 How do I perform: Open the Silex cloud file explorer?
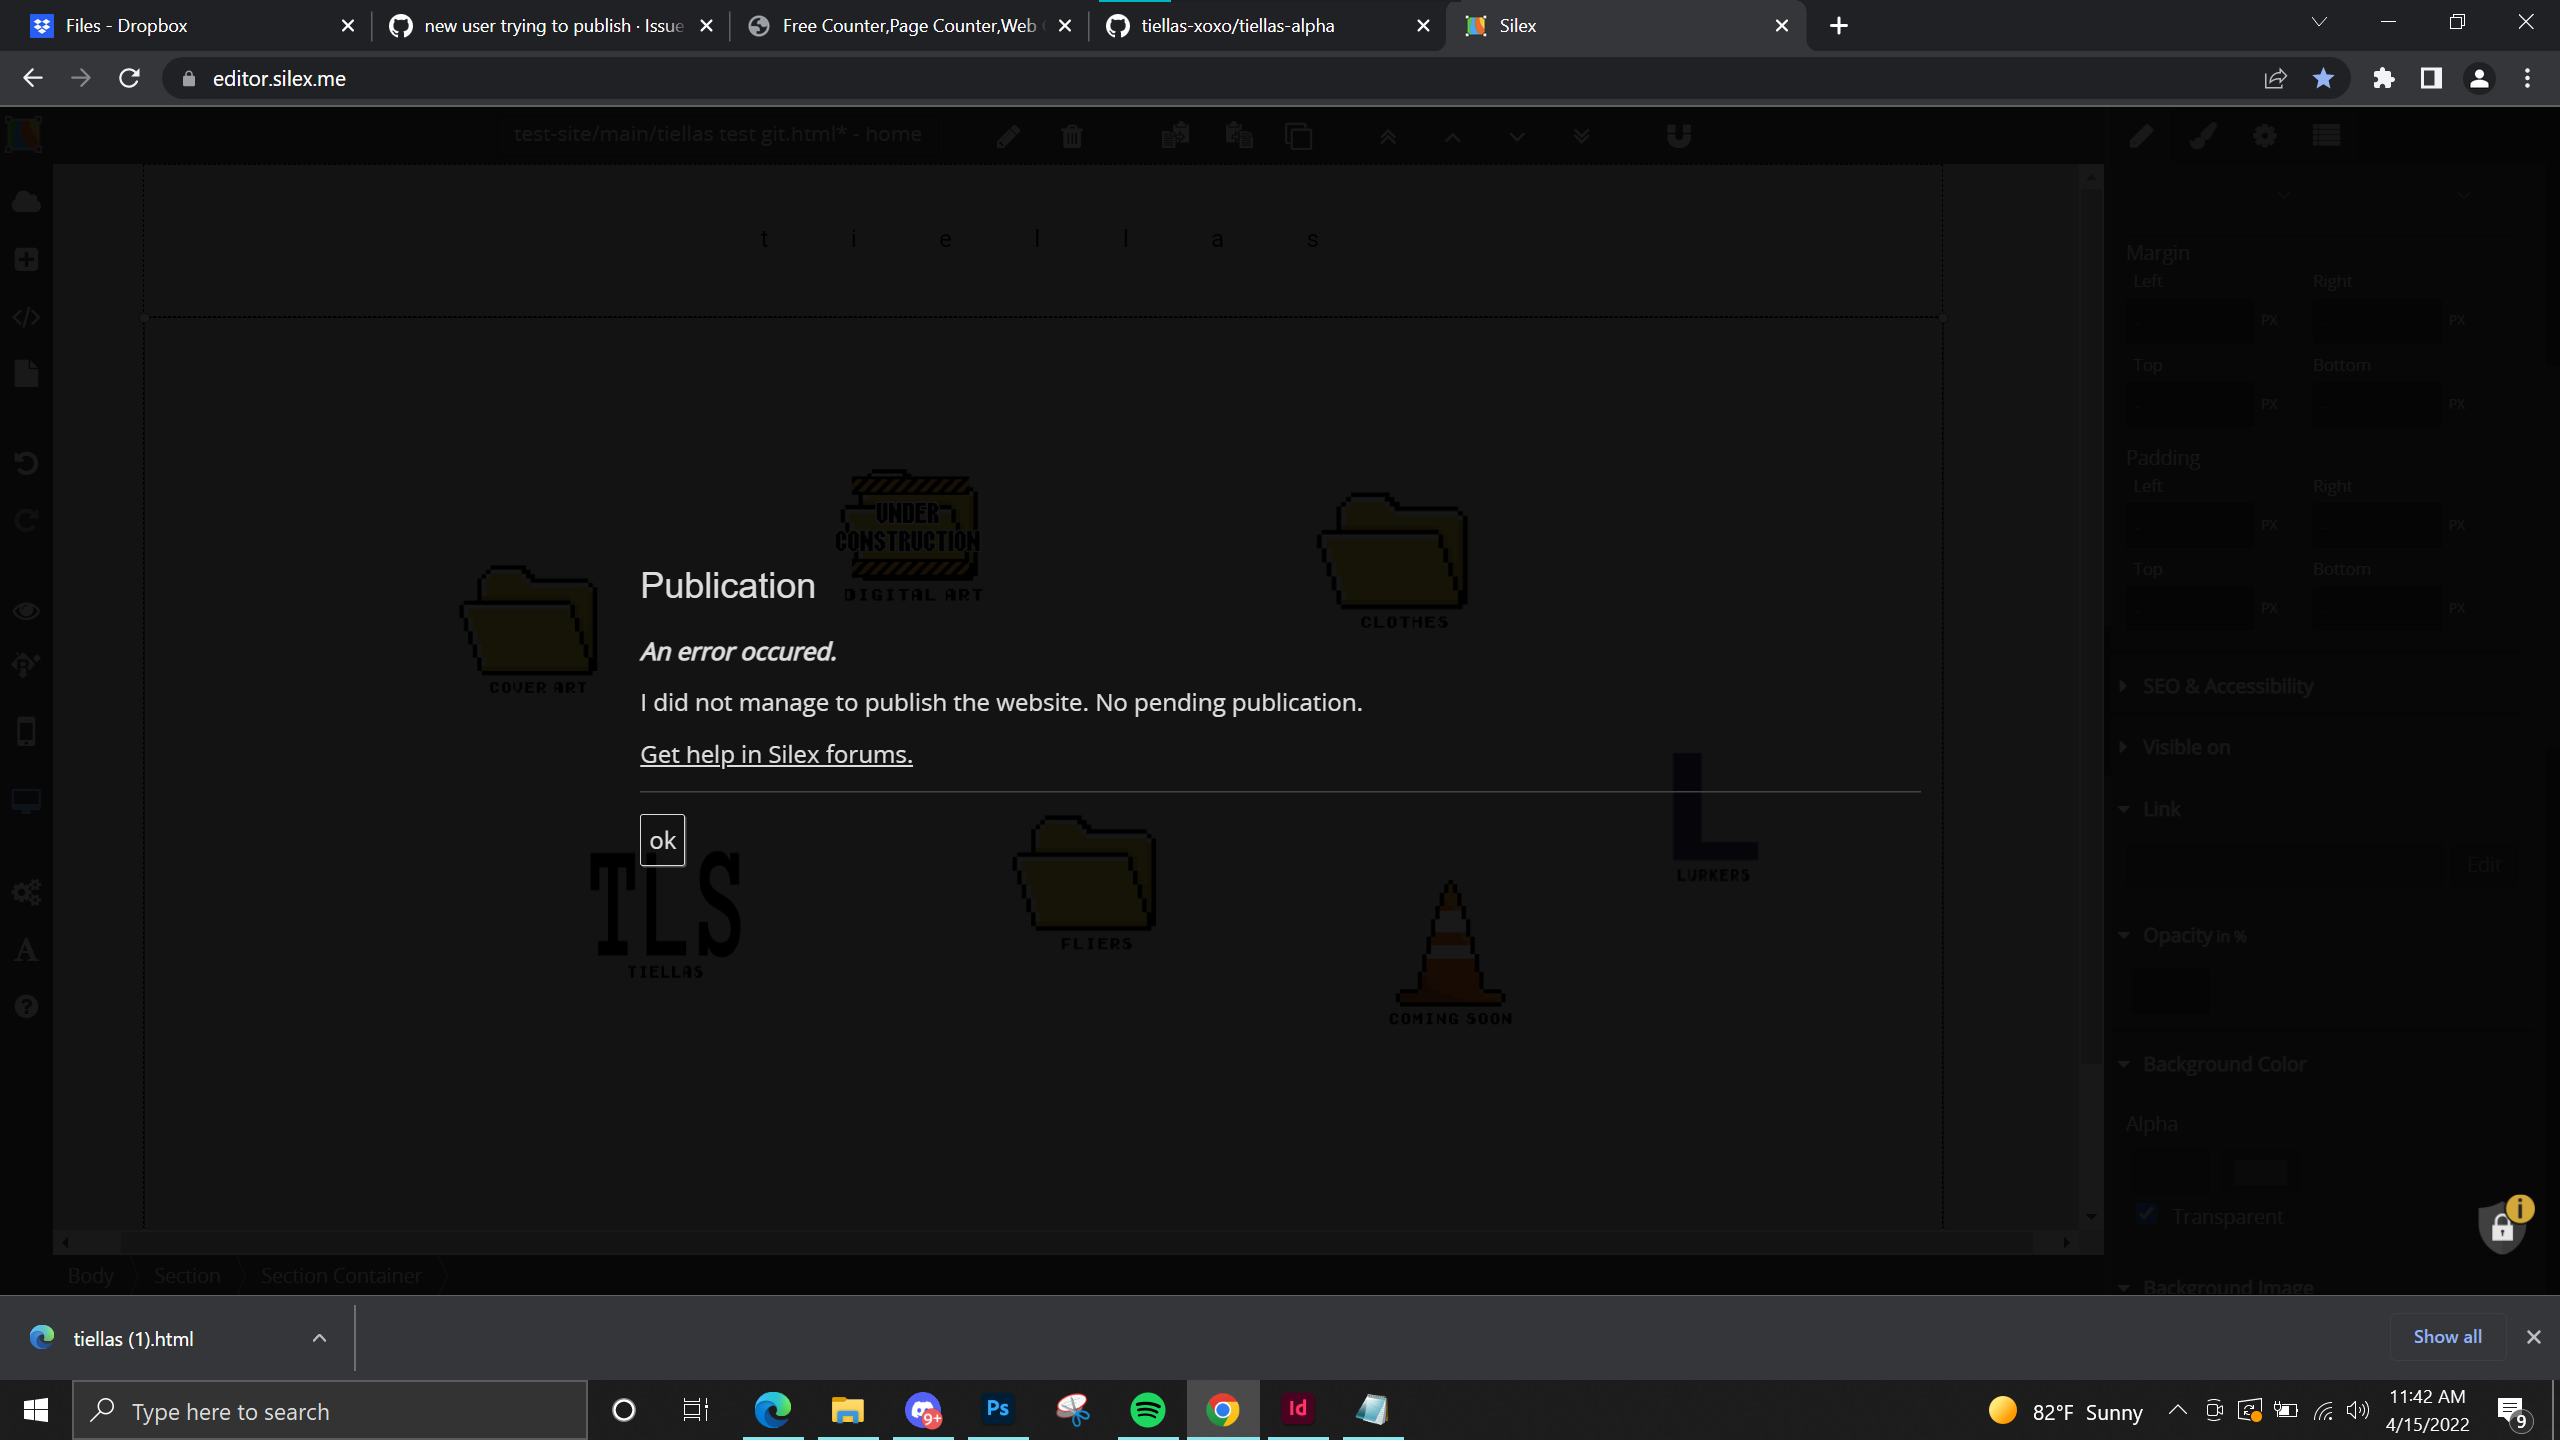[26, 200]
